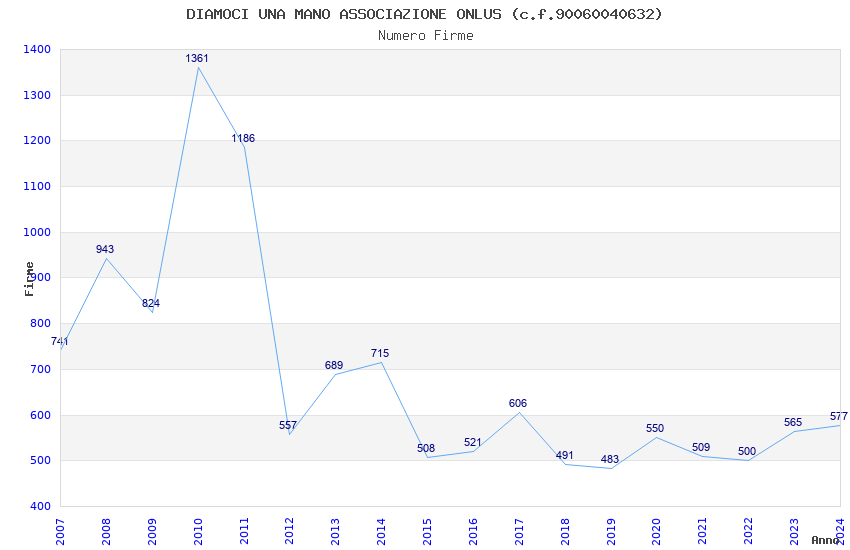Click the 2014 x-axis year label
This screenshot has width=850, height=550.
[x=381, y=532]
